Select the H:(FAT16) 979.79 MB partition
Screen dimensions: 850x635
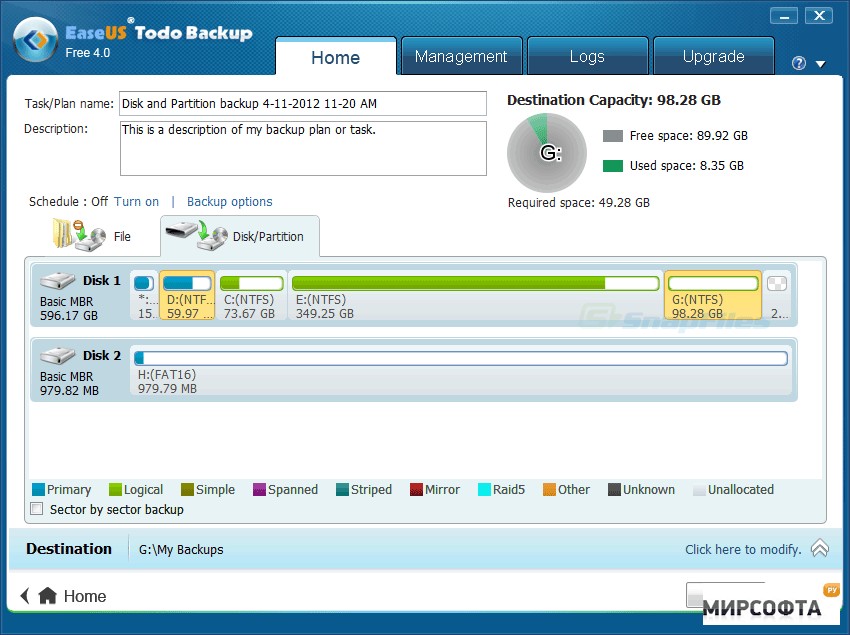tap(461, 370)
